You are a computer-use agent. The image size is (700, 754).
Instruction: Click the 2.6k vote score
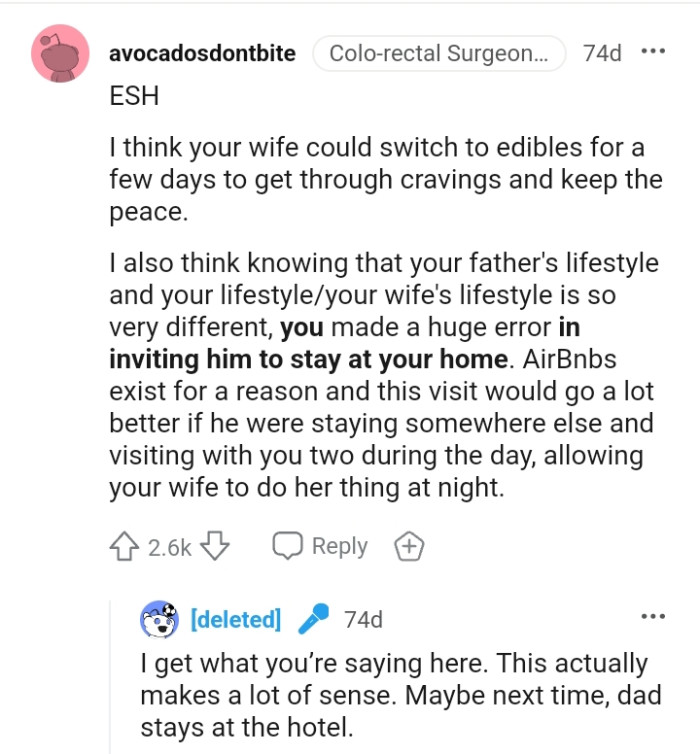coord(169,548)
